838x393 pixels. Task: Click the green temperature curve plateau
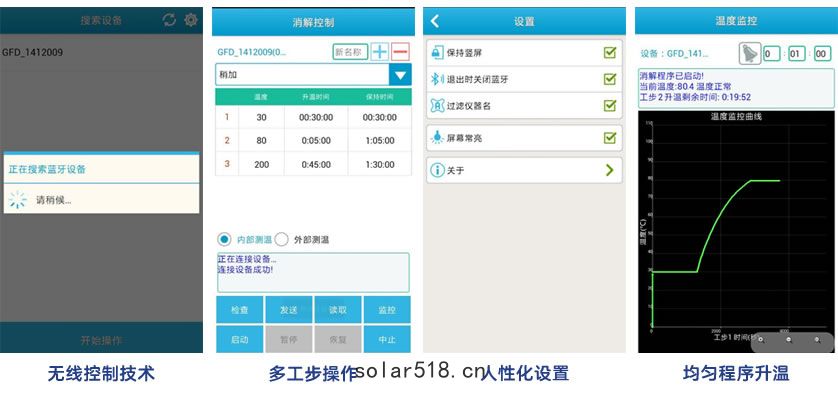point(765,181)
